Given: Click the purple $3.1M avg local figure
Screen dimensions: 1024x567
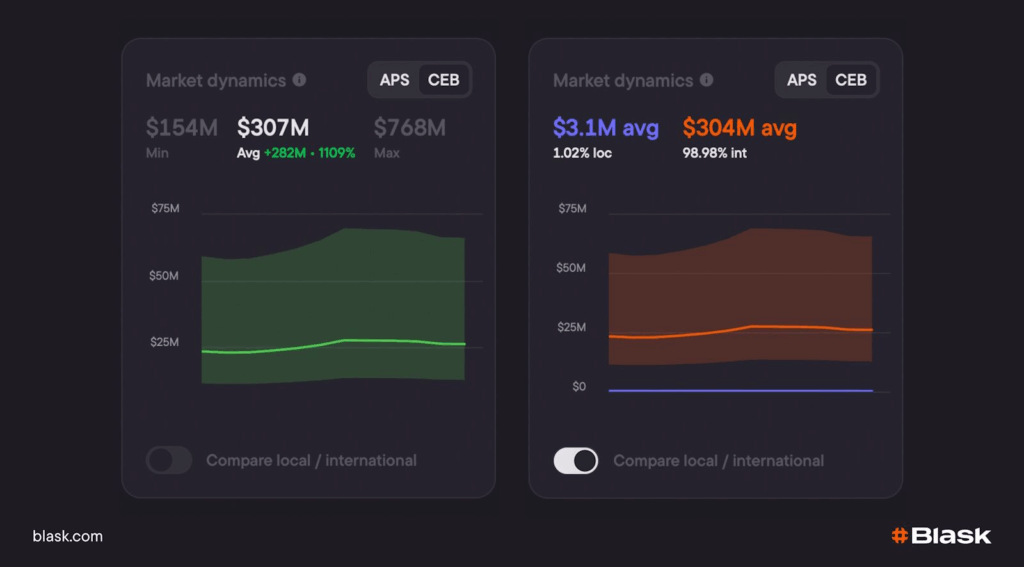Looking at the screenshot, I should click(x=605, y=128).
